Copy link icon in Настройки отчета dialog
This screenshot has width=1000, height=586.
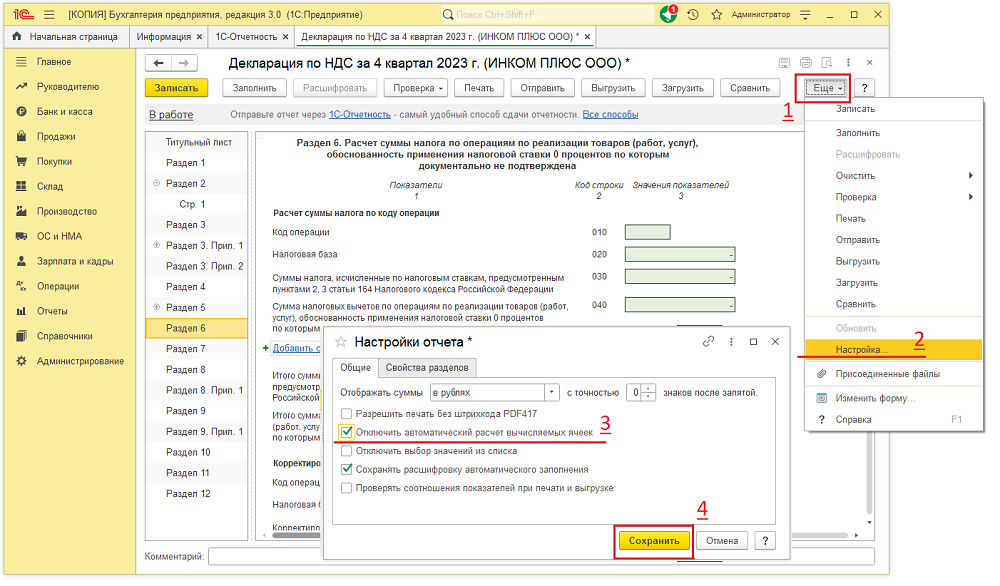tap(708, 341)
